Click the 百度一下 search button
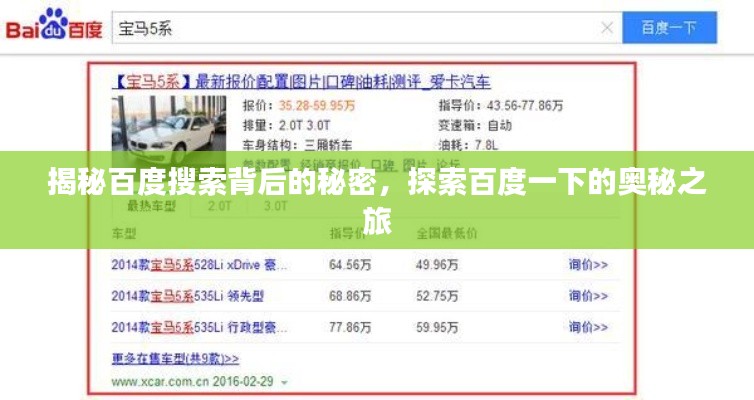 [x=669, y=28]
